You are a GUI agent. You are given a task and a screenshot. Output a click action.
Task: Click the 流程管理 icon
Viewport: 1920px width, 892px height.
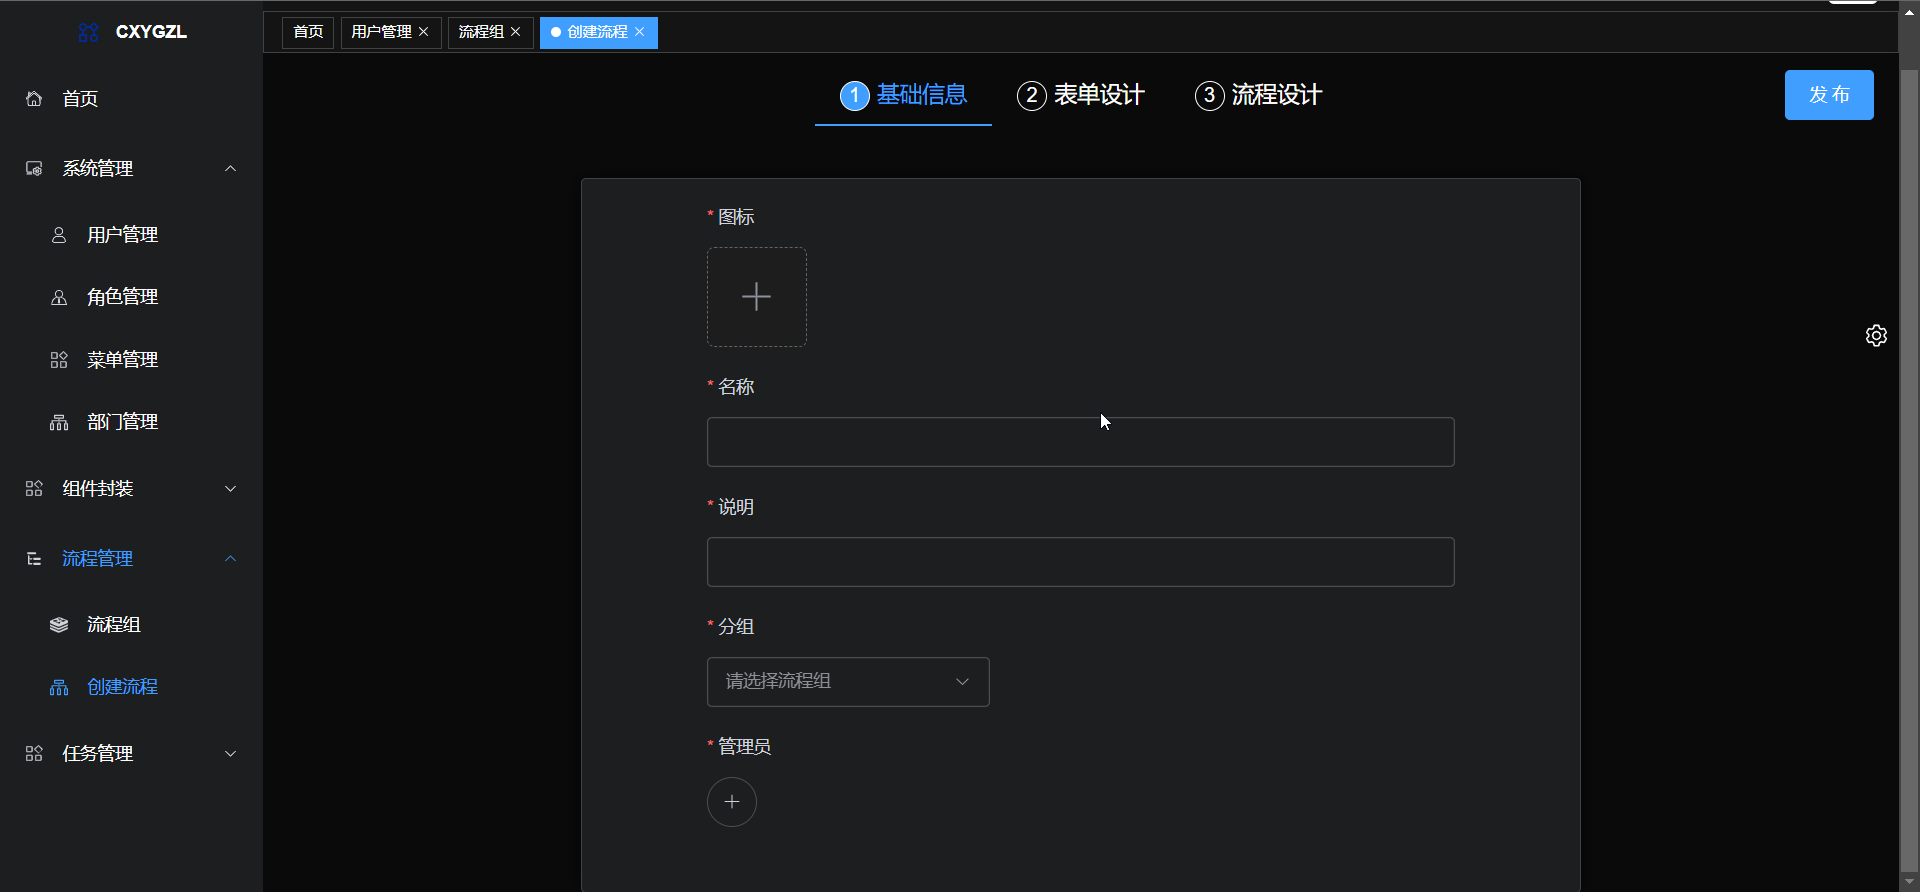click(34, 559)
